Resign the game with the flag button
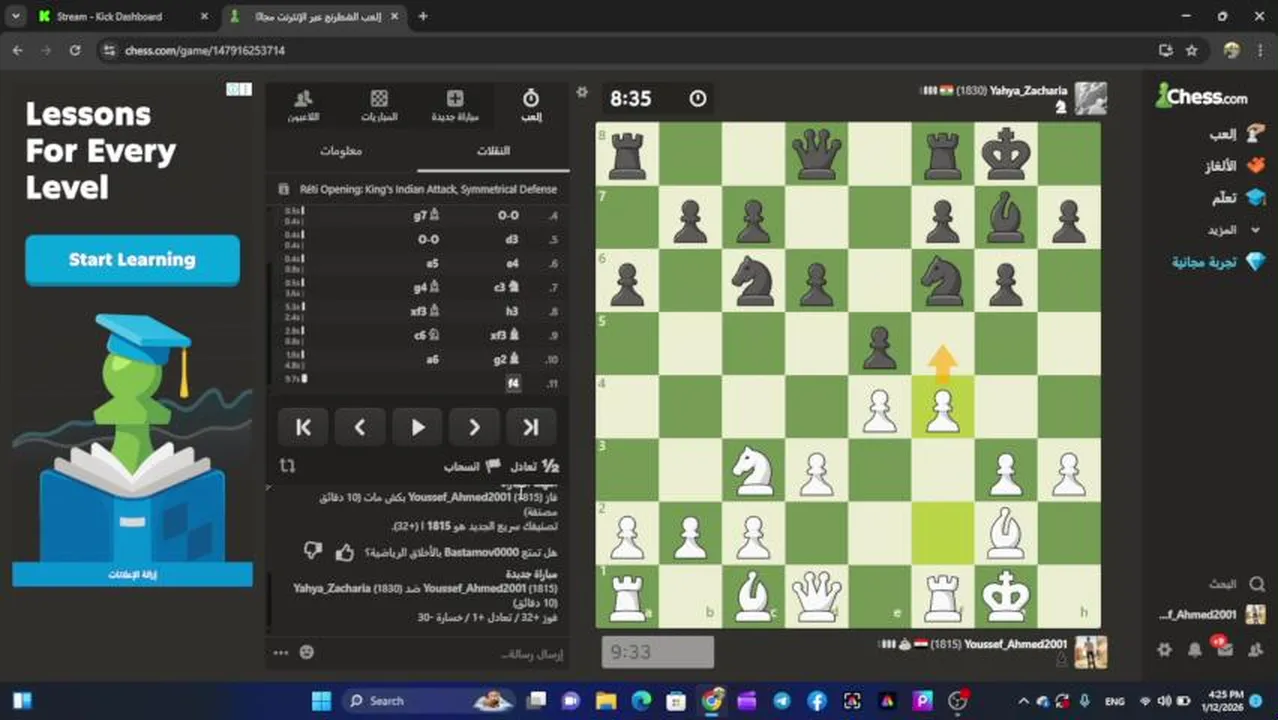This screenshot has width=1278, height=720. (x=472, y=467)
